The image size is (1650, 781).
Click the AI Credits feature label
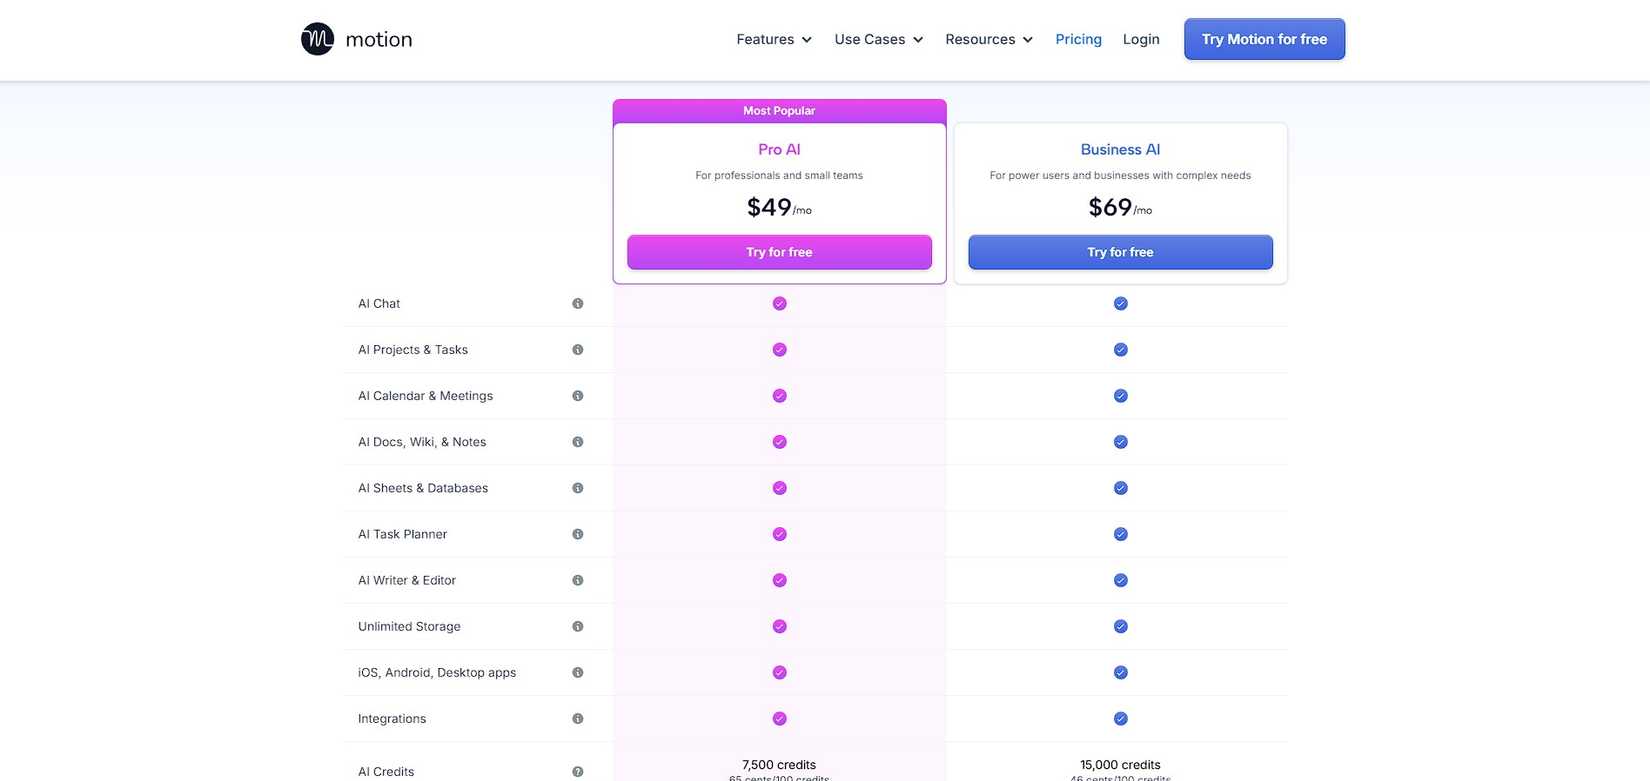point(386,772)
